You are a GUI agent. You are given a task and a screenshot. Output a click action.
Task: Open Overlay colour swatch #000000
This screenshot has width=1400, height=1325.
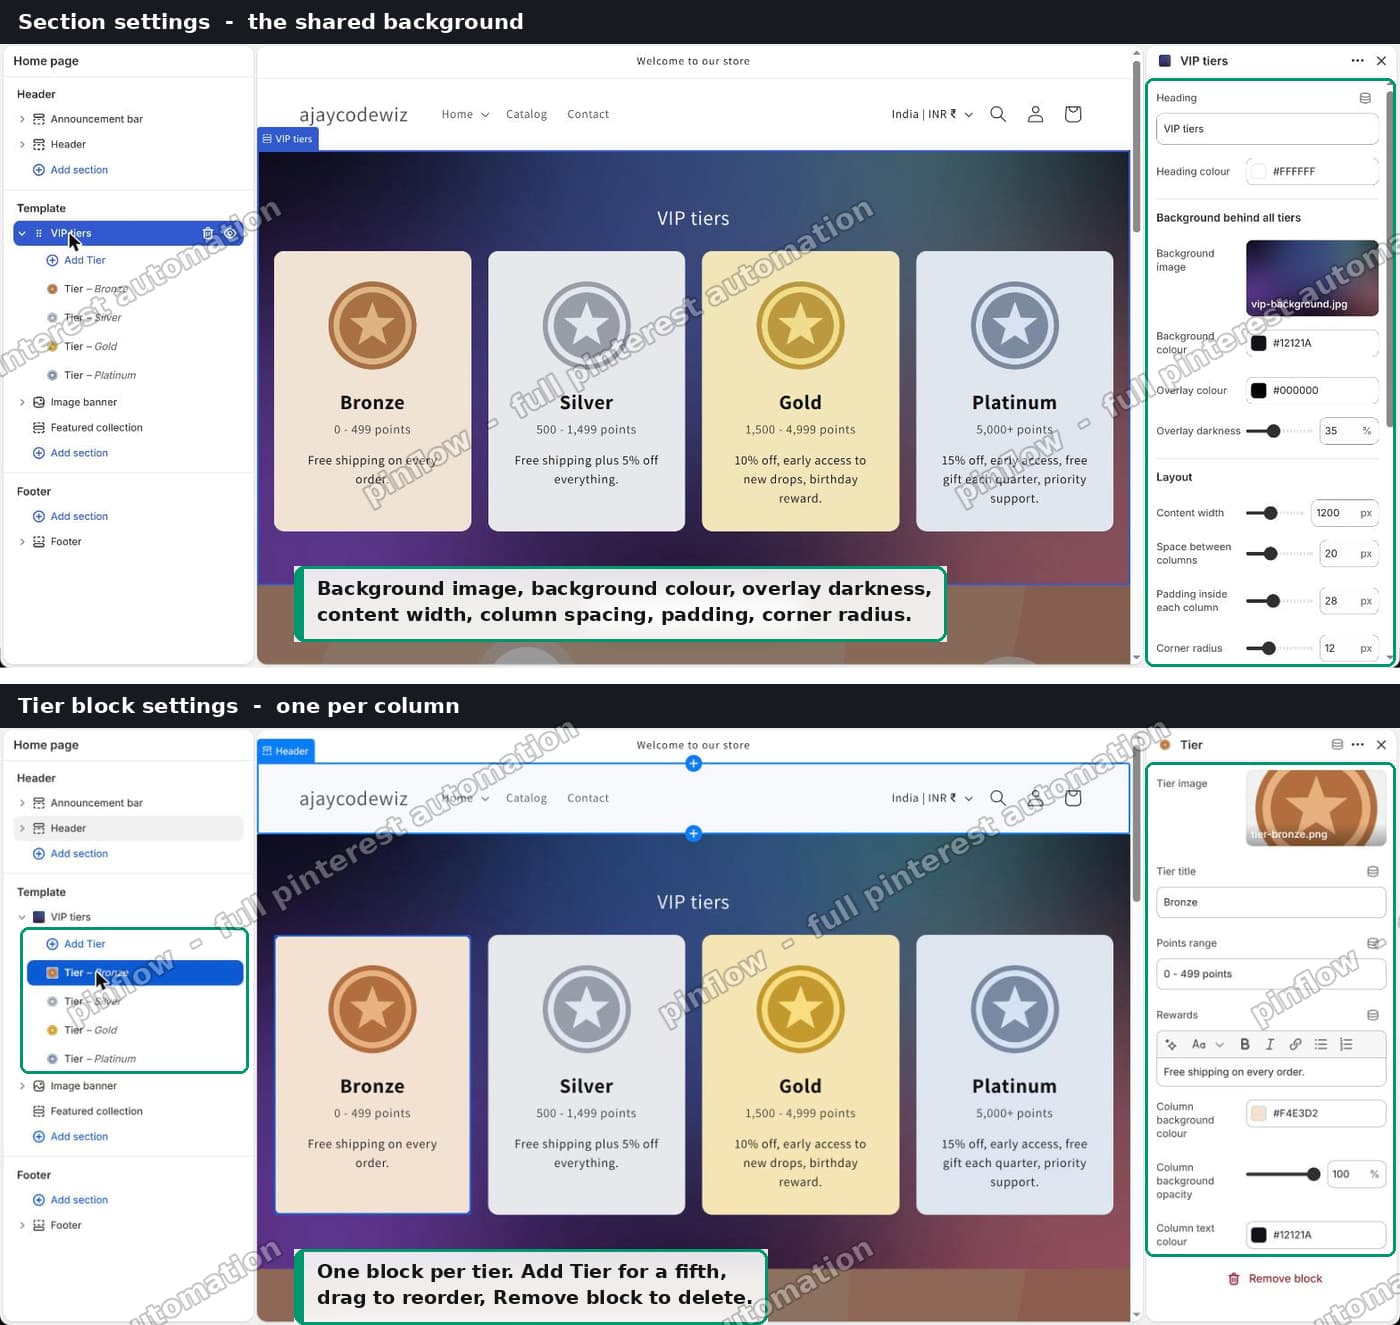(x=1259, y=390)
